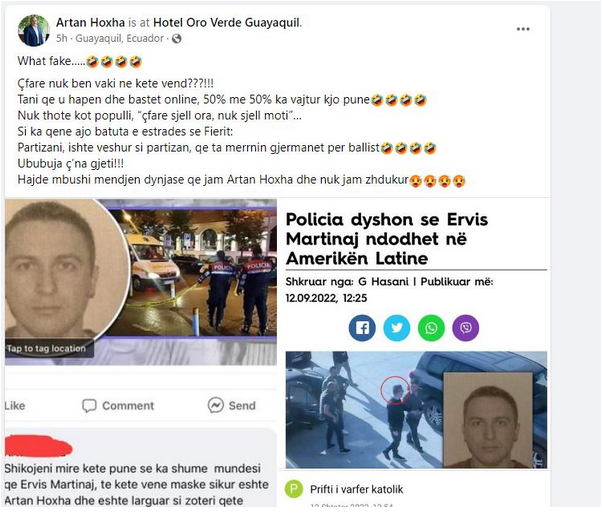
Task: Open the three-dot post options menu
Action: click(x=523, y=29)
